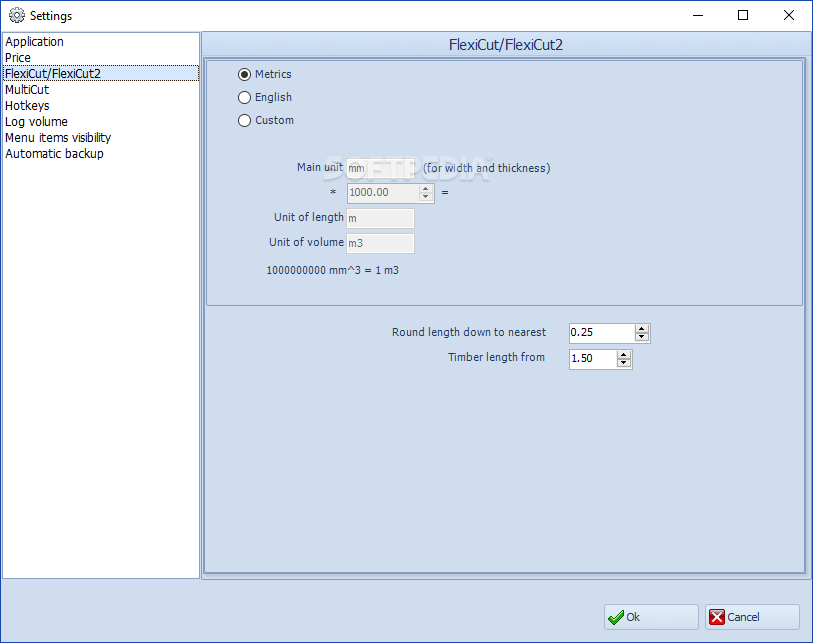
Task: Decrease the 1000.00 multiplier value
Action: point(426,197)
